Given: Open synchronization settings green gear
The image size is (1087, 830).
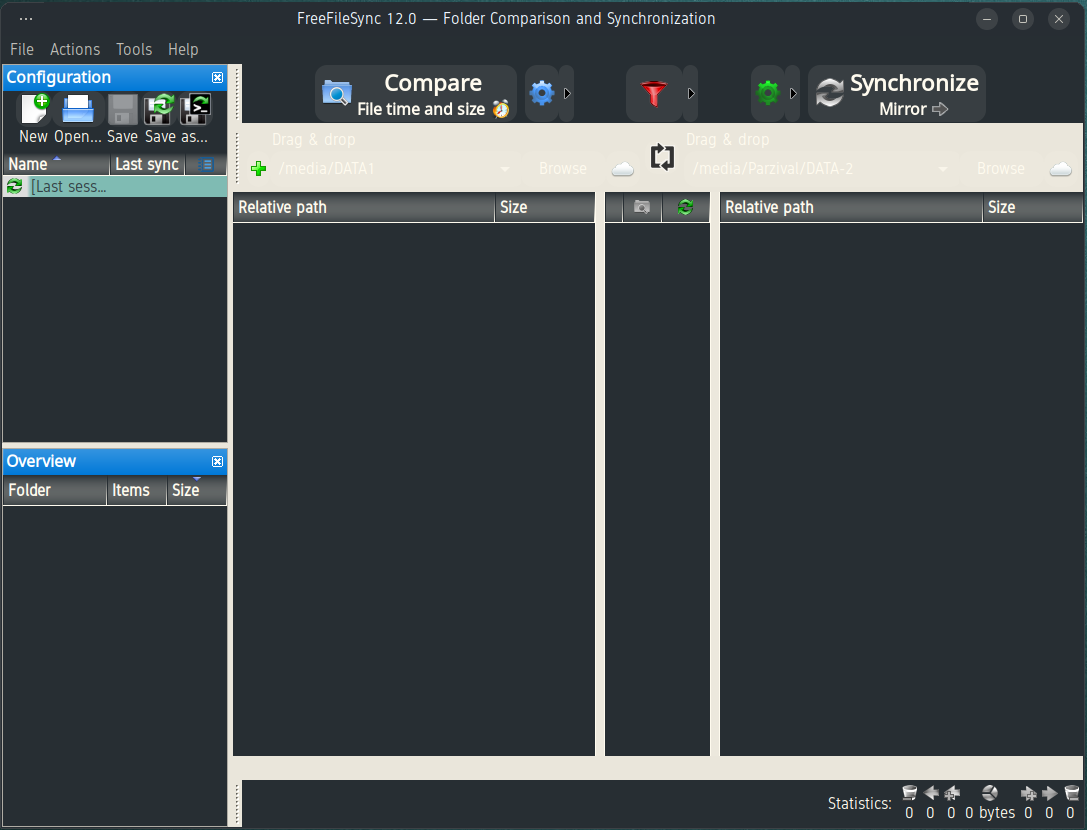Looking at the screenshot, I should tap(767, 94).
